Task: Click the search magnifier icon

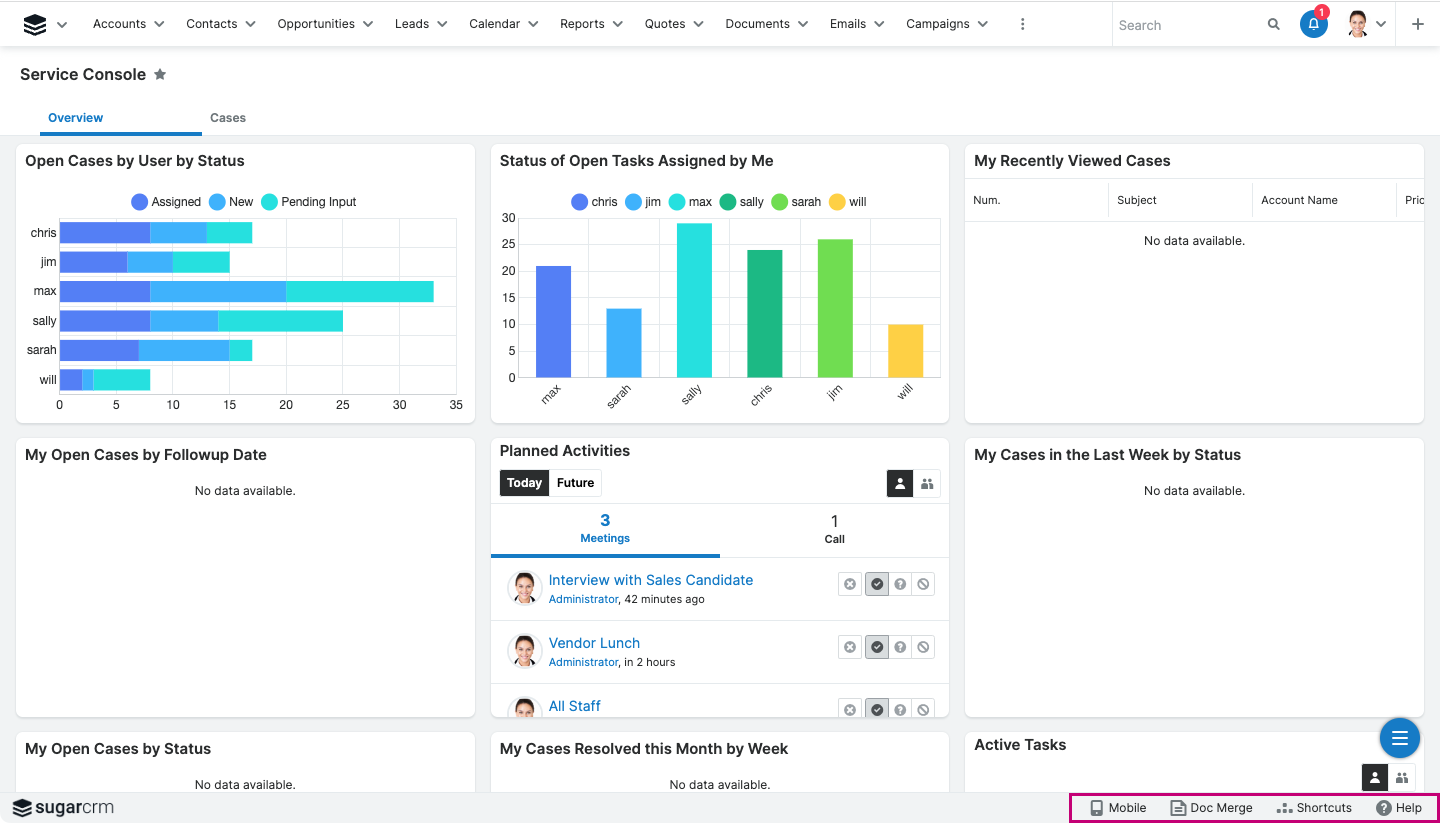Action: (x=1273, y=25)
